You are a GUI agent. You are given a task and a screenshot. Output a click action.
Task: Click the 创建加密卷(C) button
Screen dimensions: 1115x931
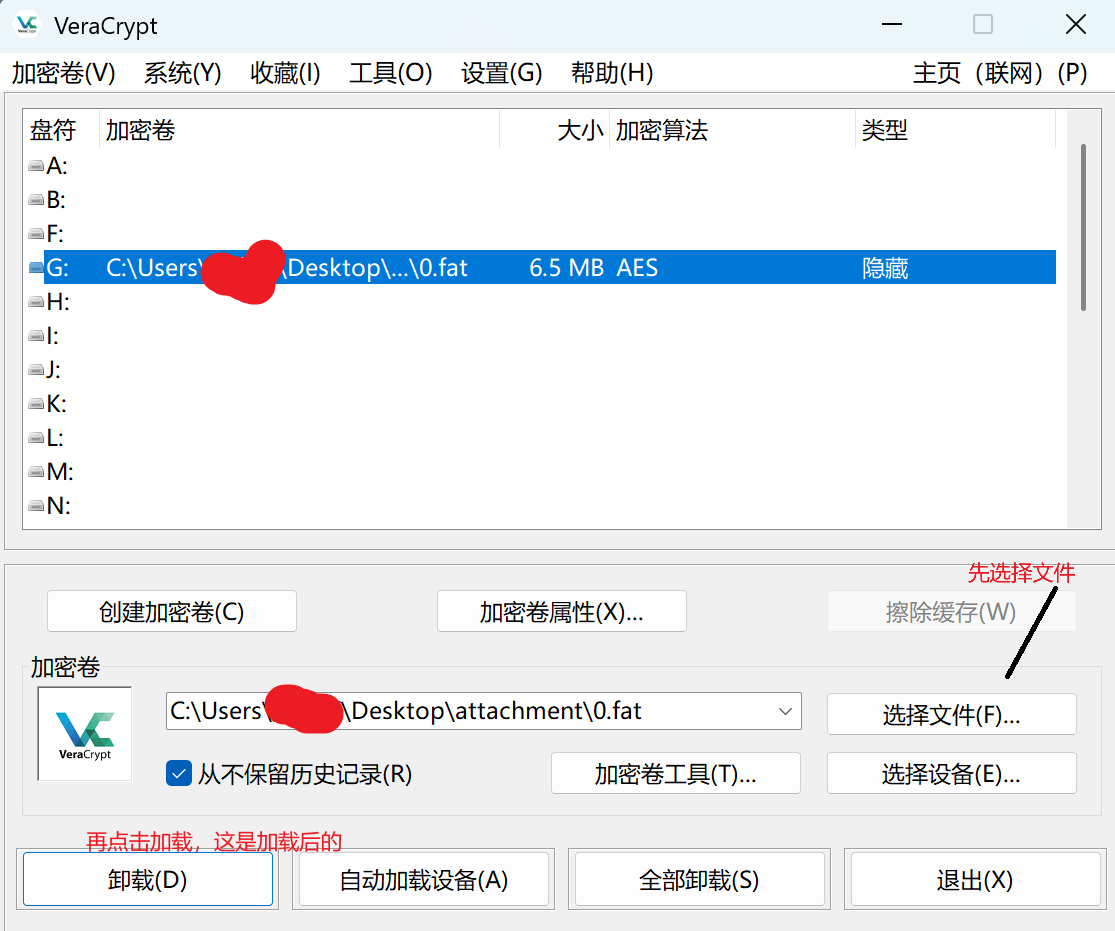[171, 612]
